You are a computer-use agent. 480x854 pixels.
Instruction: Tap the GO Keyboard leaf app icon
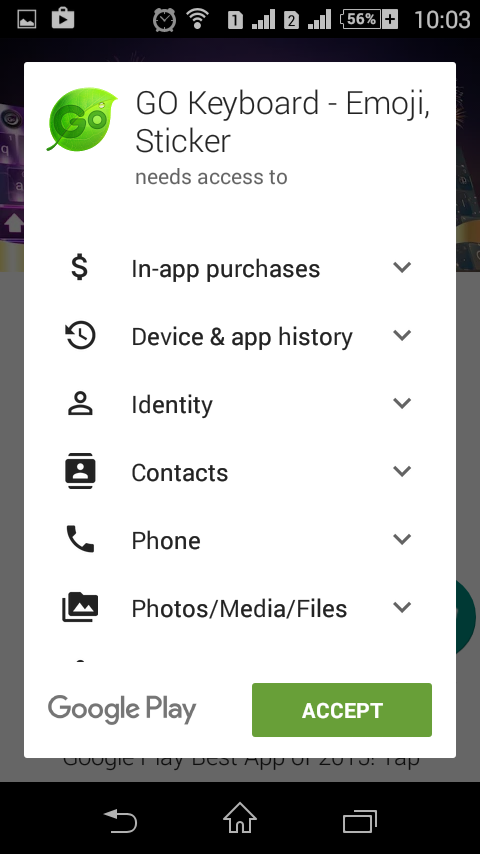(x=82, y=120)
